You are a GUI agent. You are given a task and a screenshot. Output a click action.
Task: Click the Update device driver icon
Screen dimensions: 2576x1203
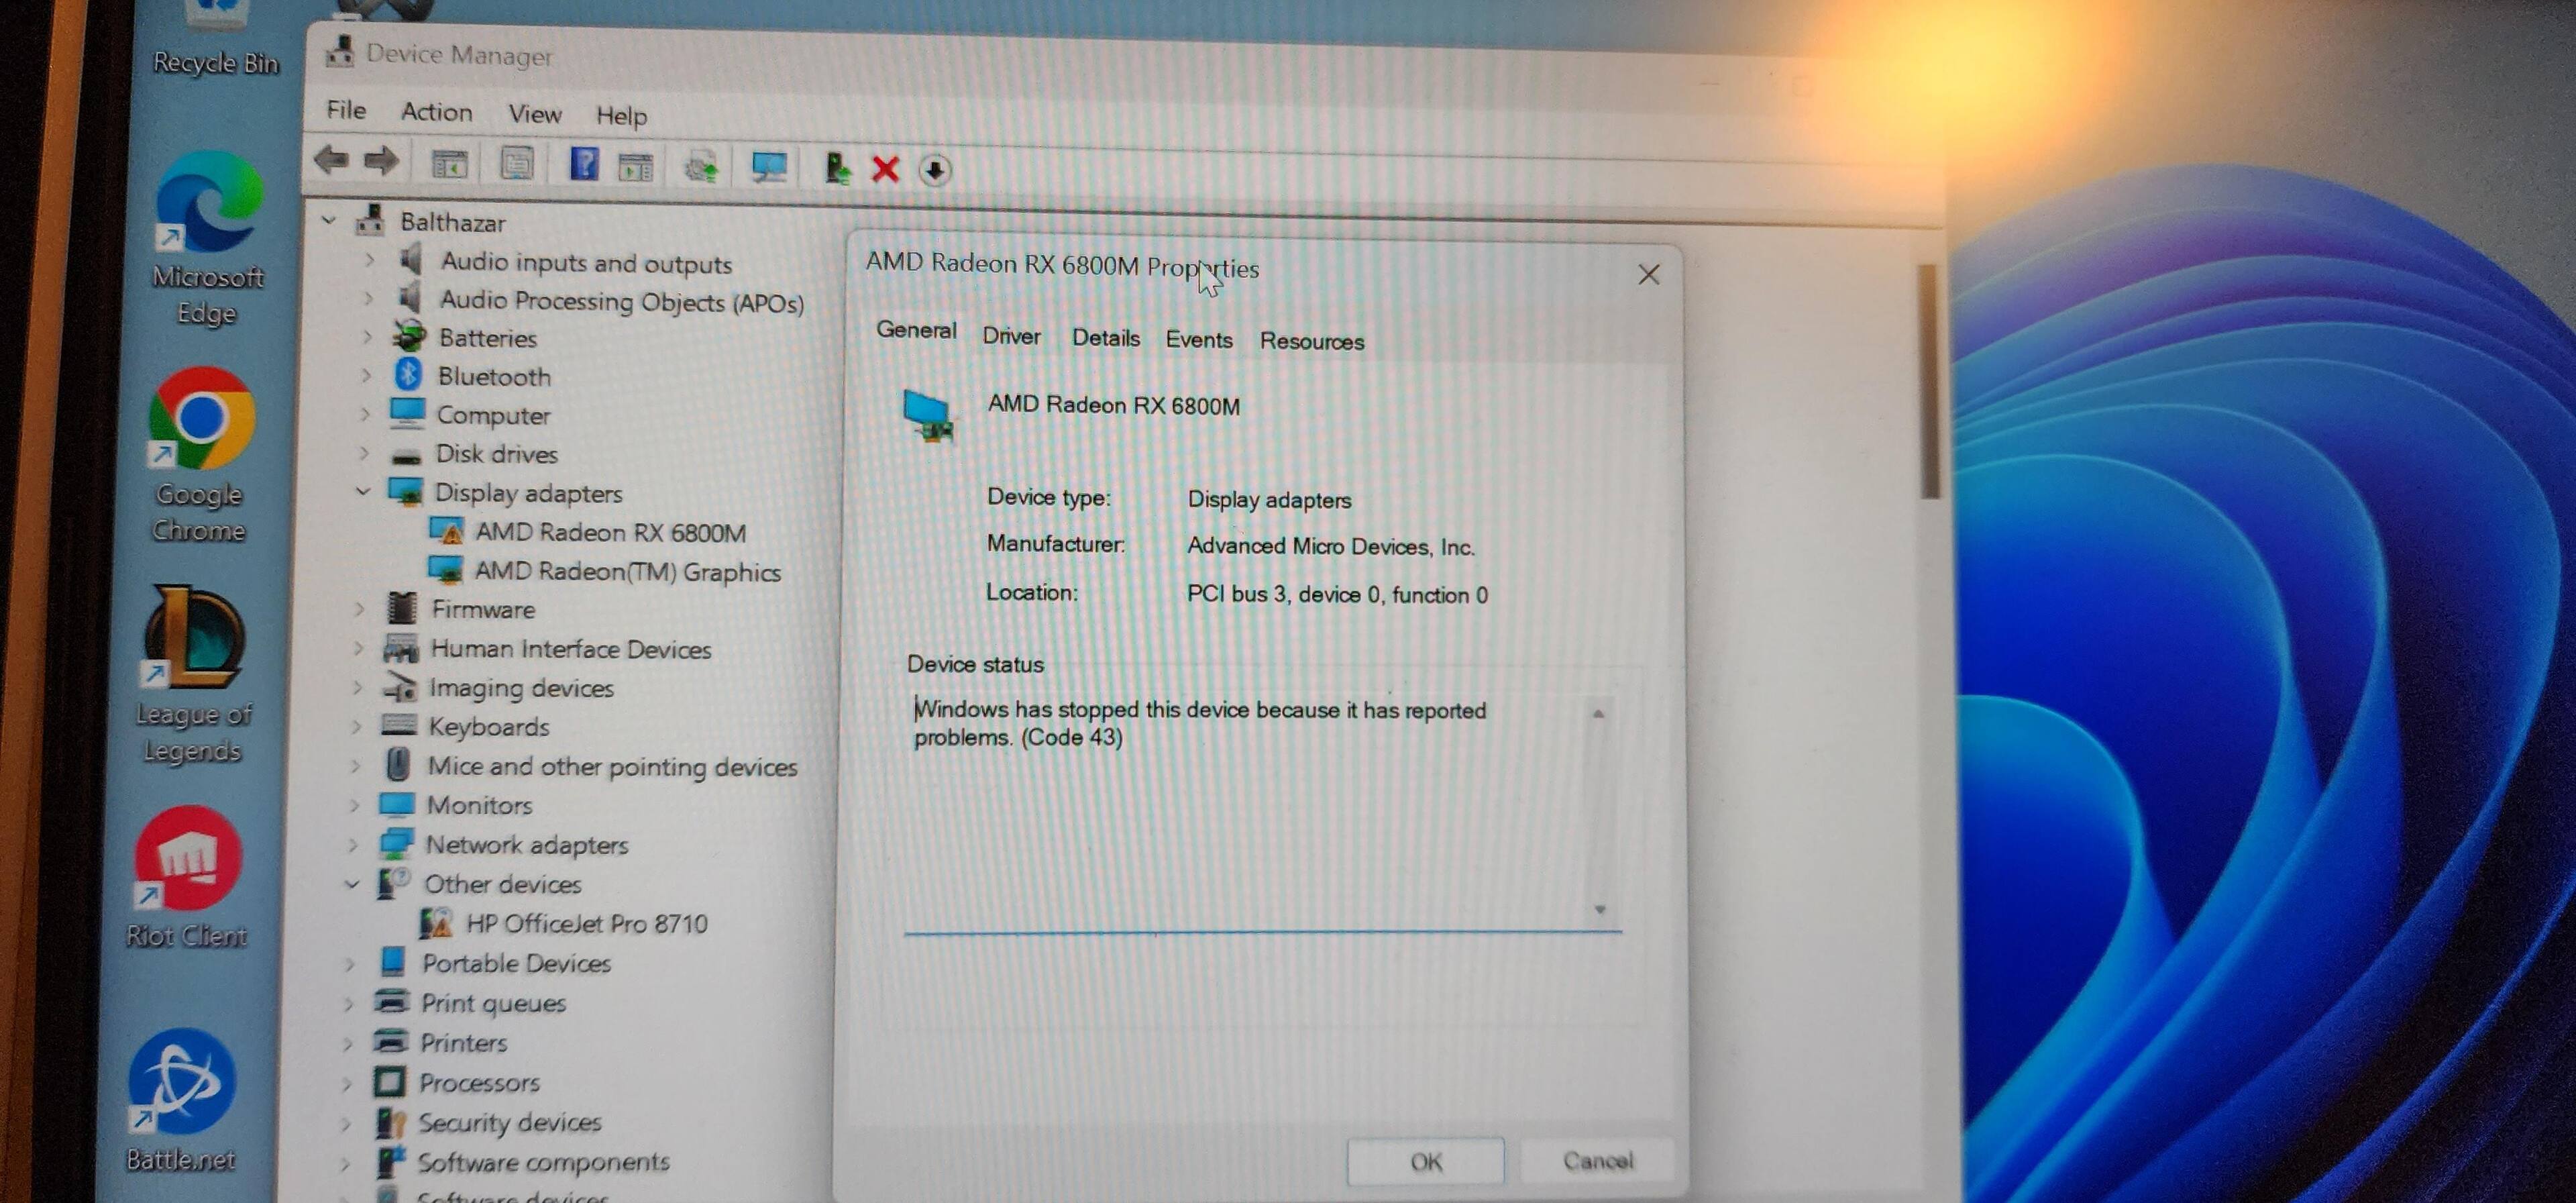point(837,168)
